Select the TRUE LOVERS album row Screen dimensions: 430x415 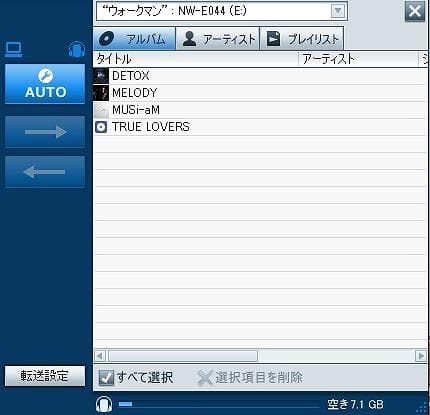[261, 127]
